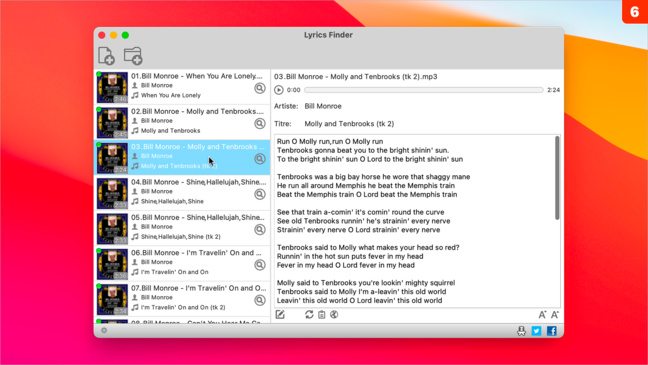This screenshot has height=365, width=648.
Task: Click the globe web search icon
Action: 334,315
